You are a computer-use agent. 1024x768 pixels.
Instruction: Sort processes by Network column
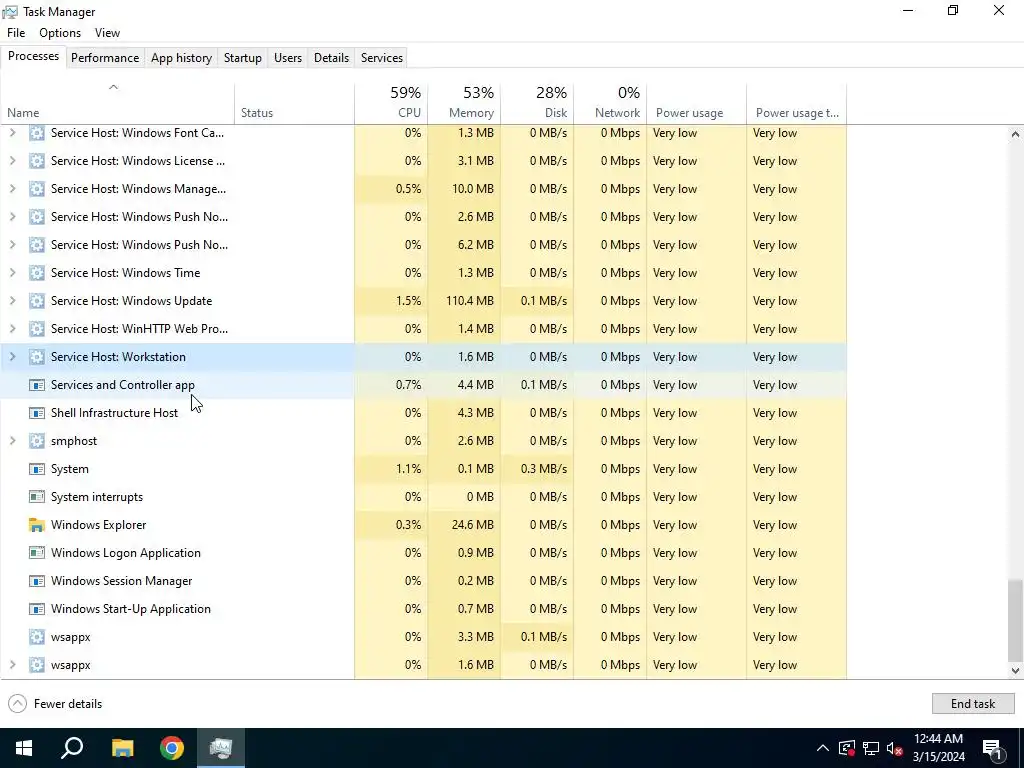pos(611,103)
